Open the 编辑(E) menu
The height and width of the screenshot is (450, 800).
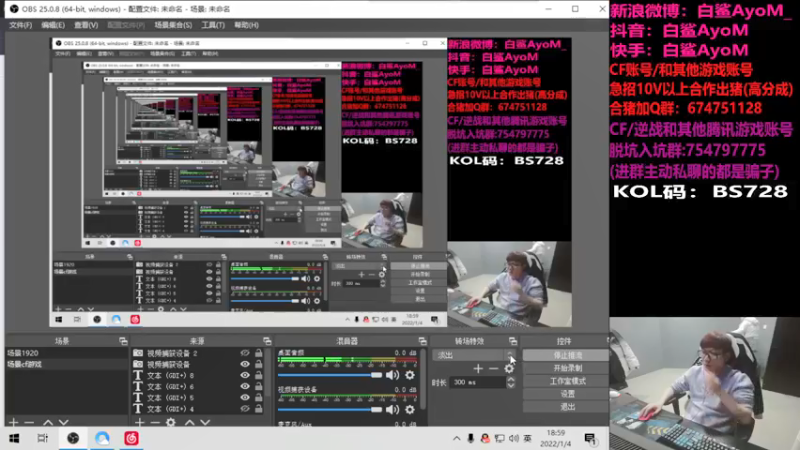[53, 25]
